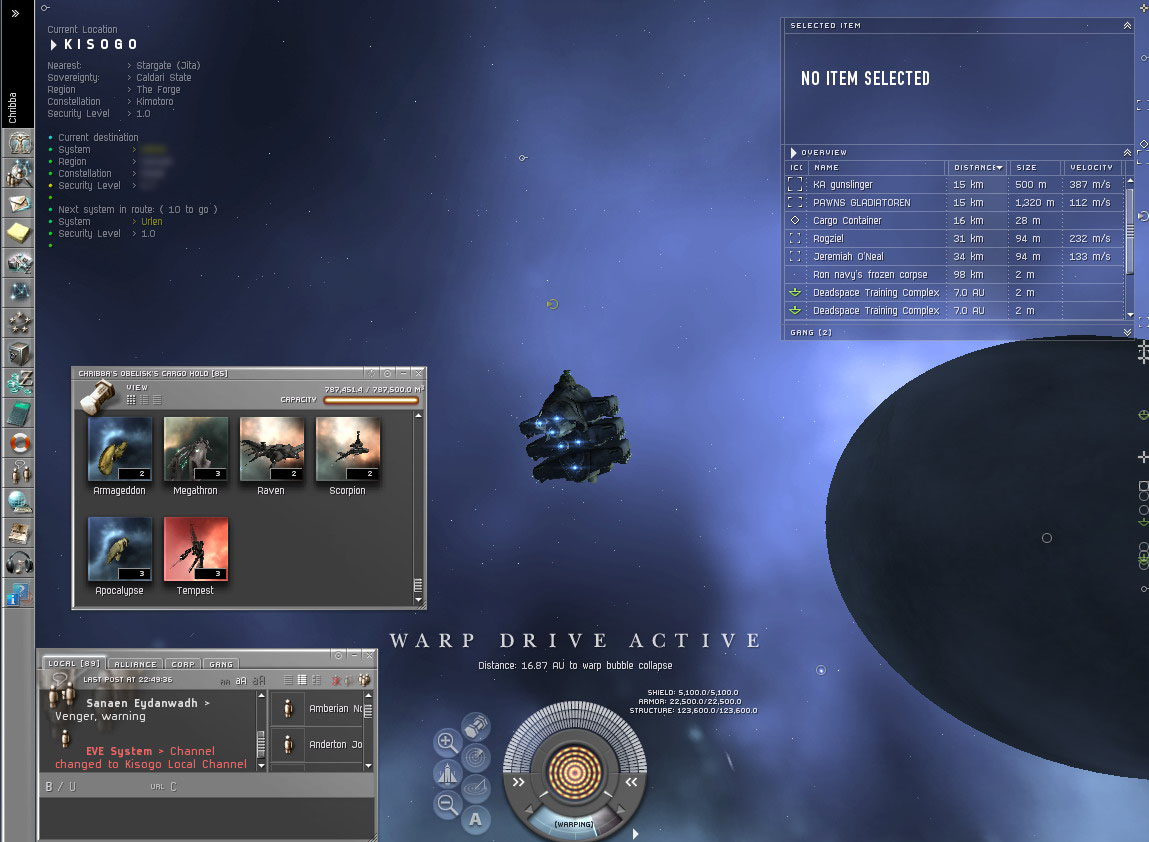Switch to the Local [89] chat tab

73,663
